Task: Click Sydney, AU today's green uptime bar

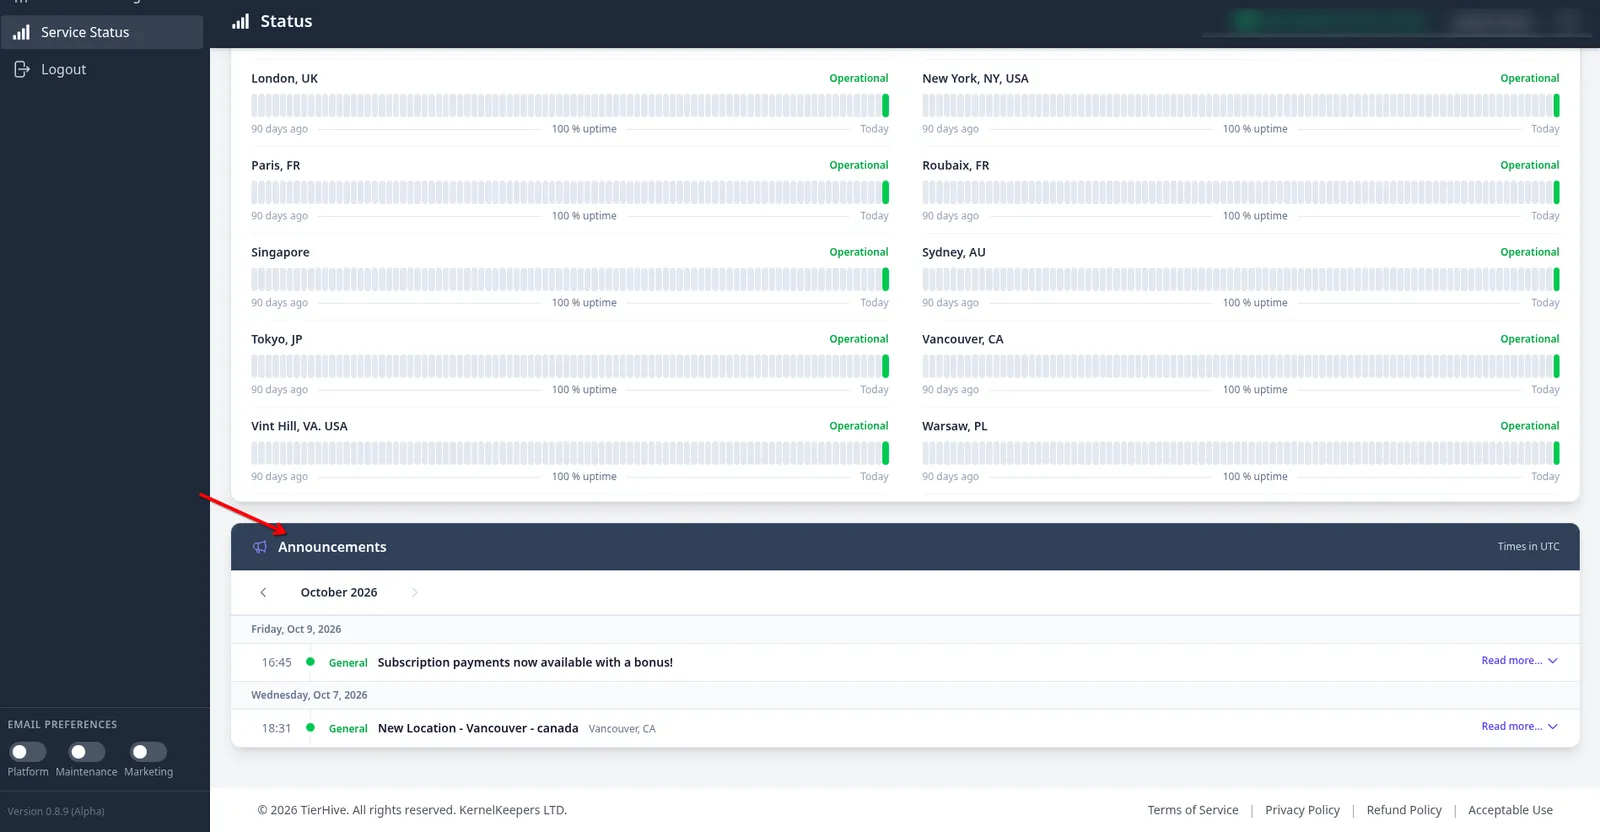Action: tap(1556, 279)
